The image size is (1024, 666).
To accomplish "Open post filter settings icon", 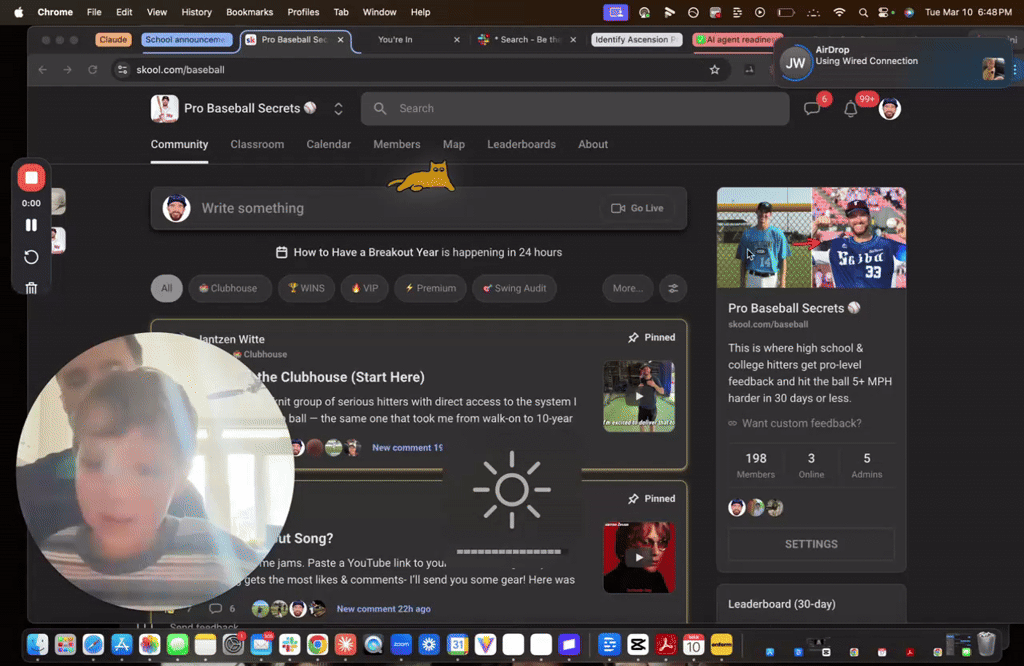I will 673,289.
